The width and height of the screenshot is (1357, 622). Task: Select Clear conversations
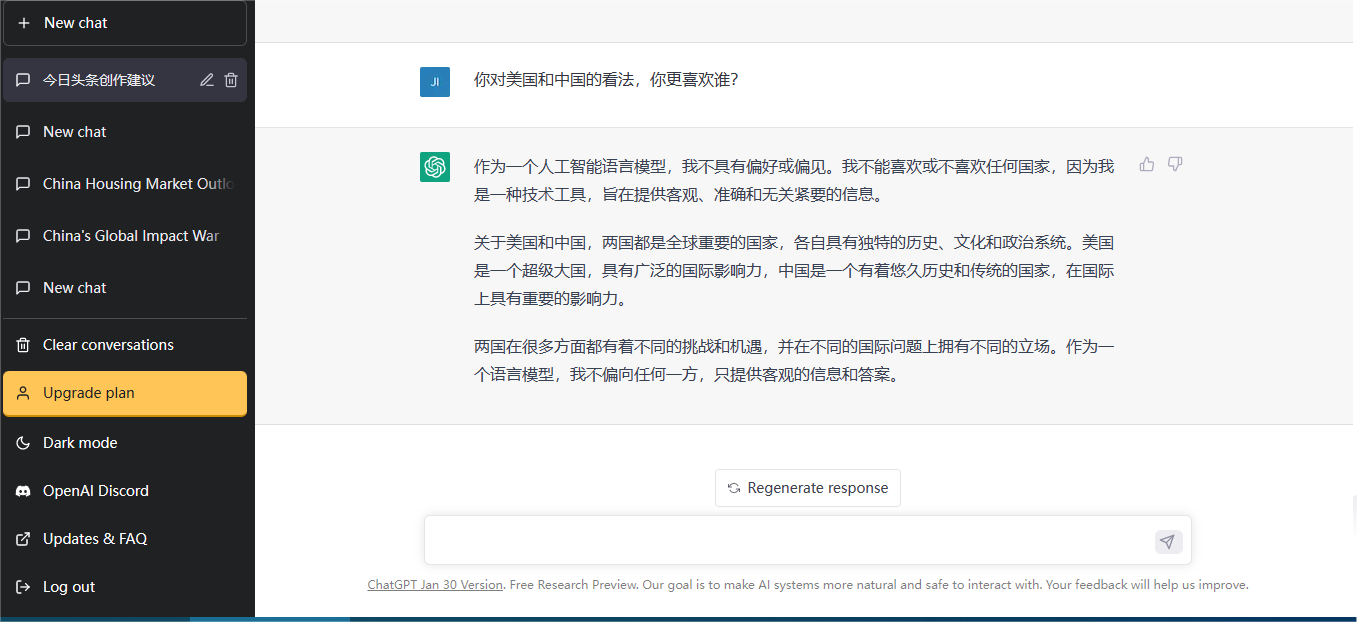point(125,345)
